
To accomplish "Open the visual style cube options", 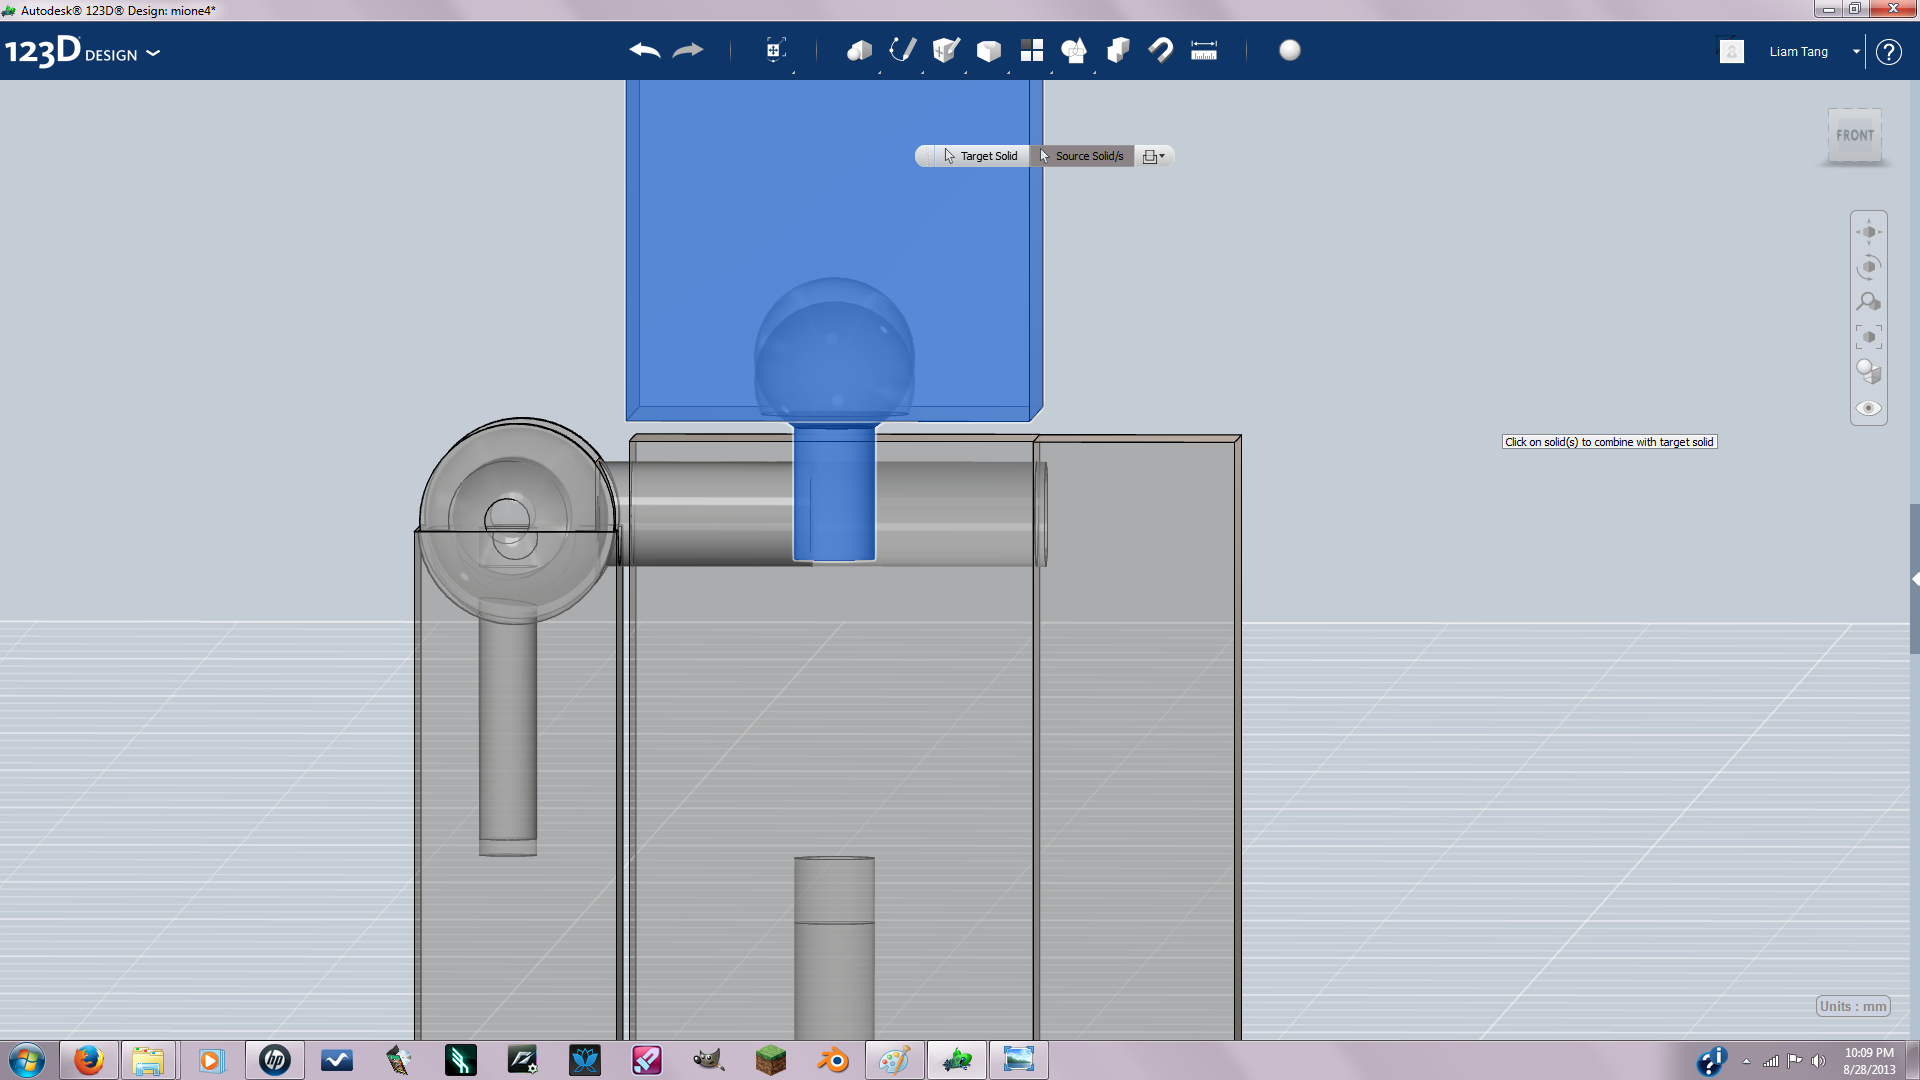I will [1868, 372].
